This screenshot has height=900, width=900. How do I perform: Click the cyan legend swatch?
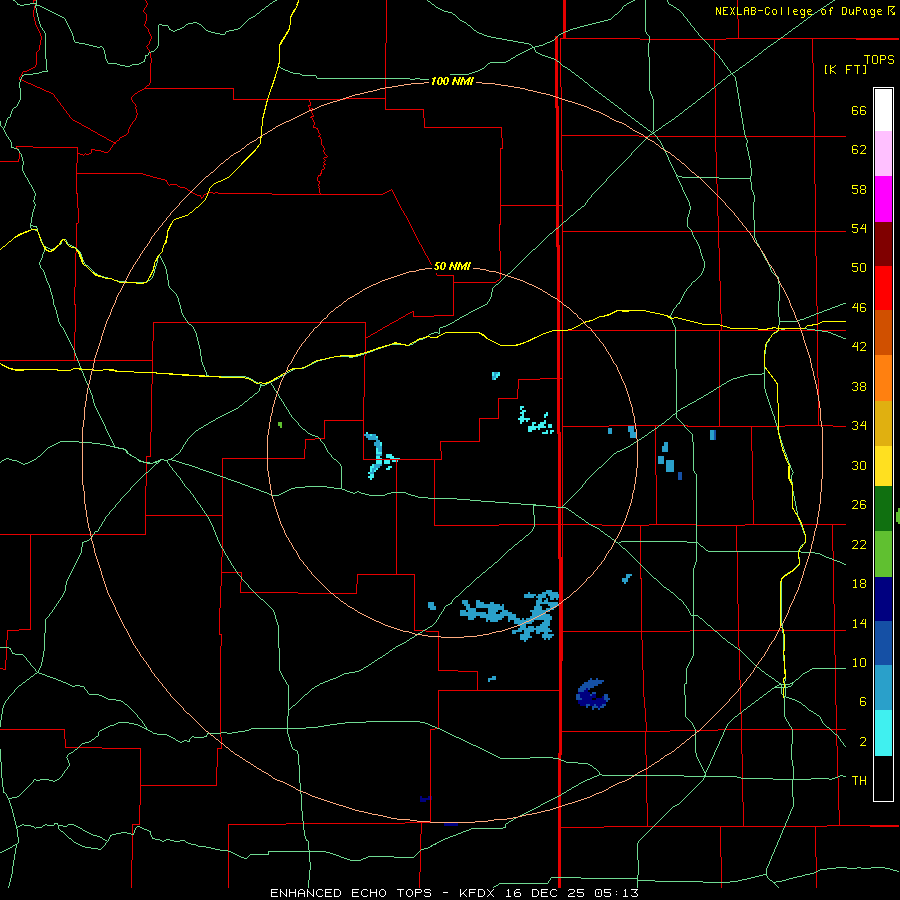(x=883, y=733)
